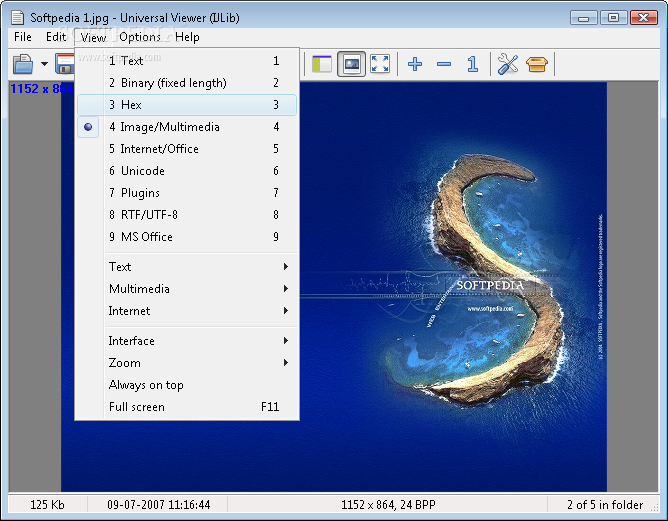
Task: Click the zoom in plus icon
Action: pyautogui.click(x=415, y=64)
